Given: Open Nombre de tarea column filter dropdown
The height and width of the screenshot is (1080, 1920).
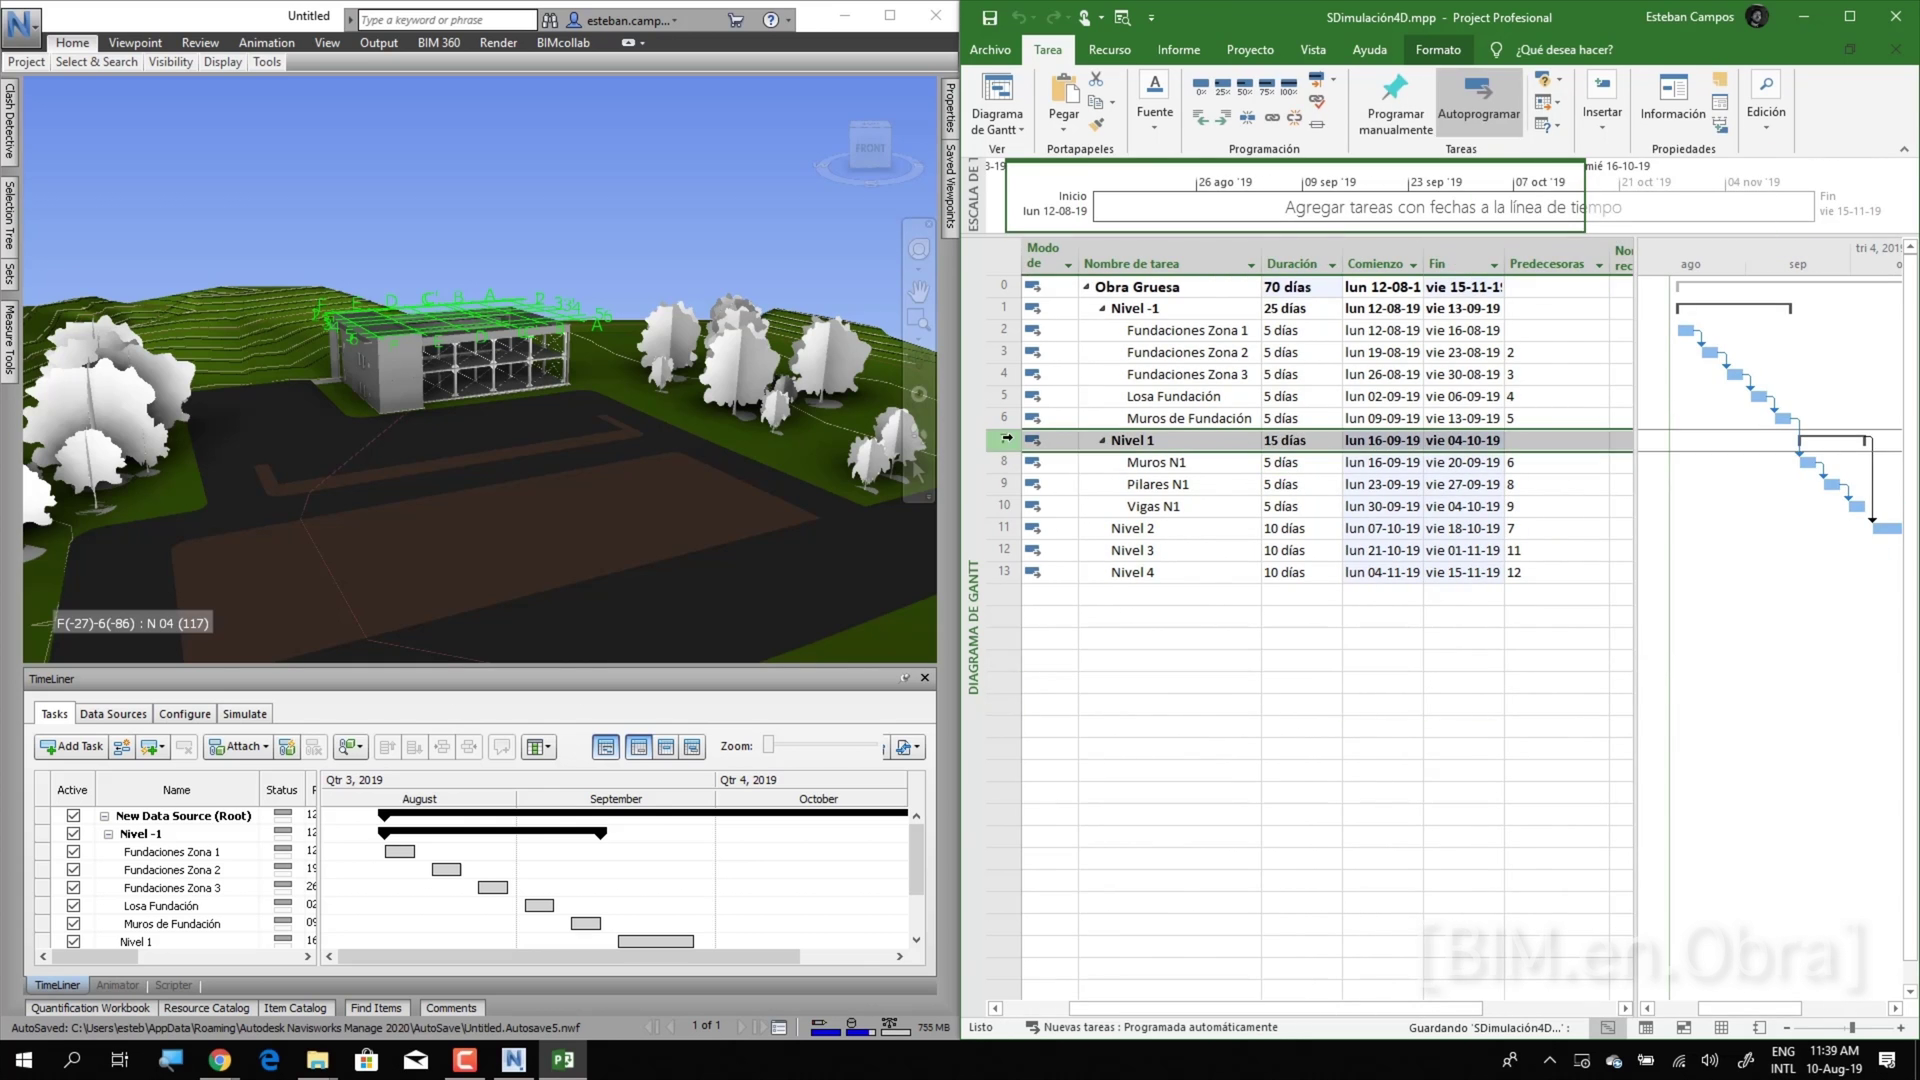Looking at the screenshot, I should point(1251,265).
